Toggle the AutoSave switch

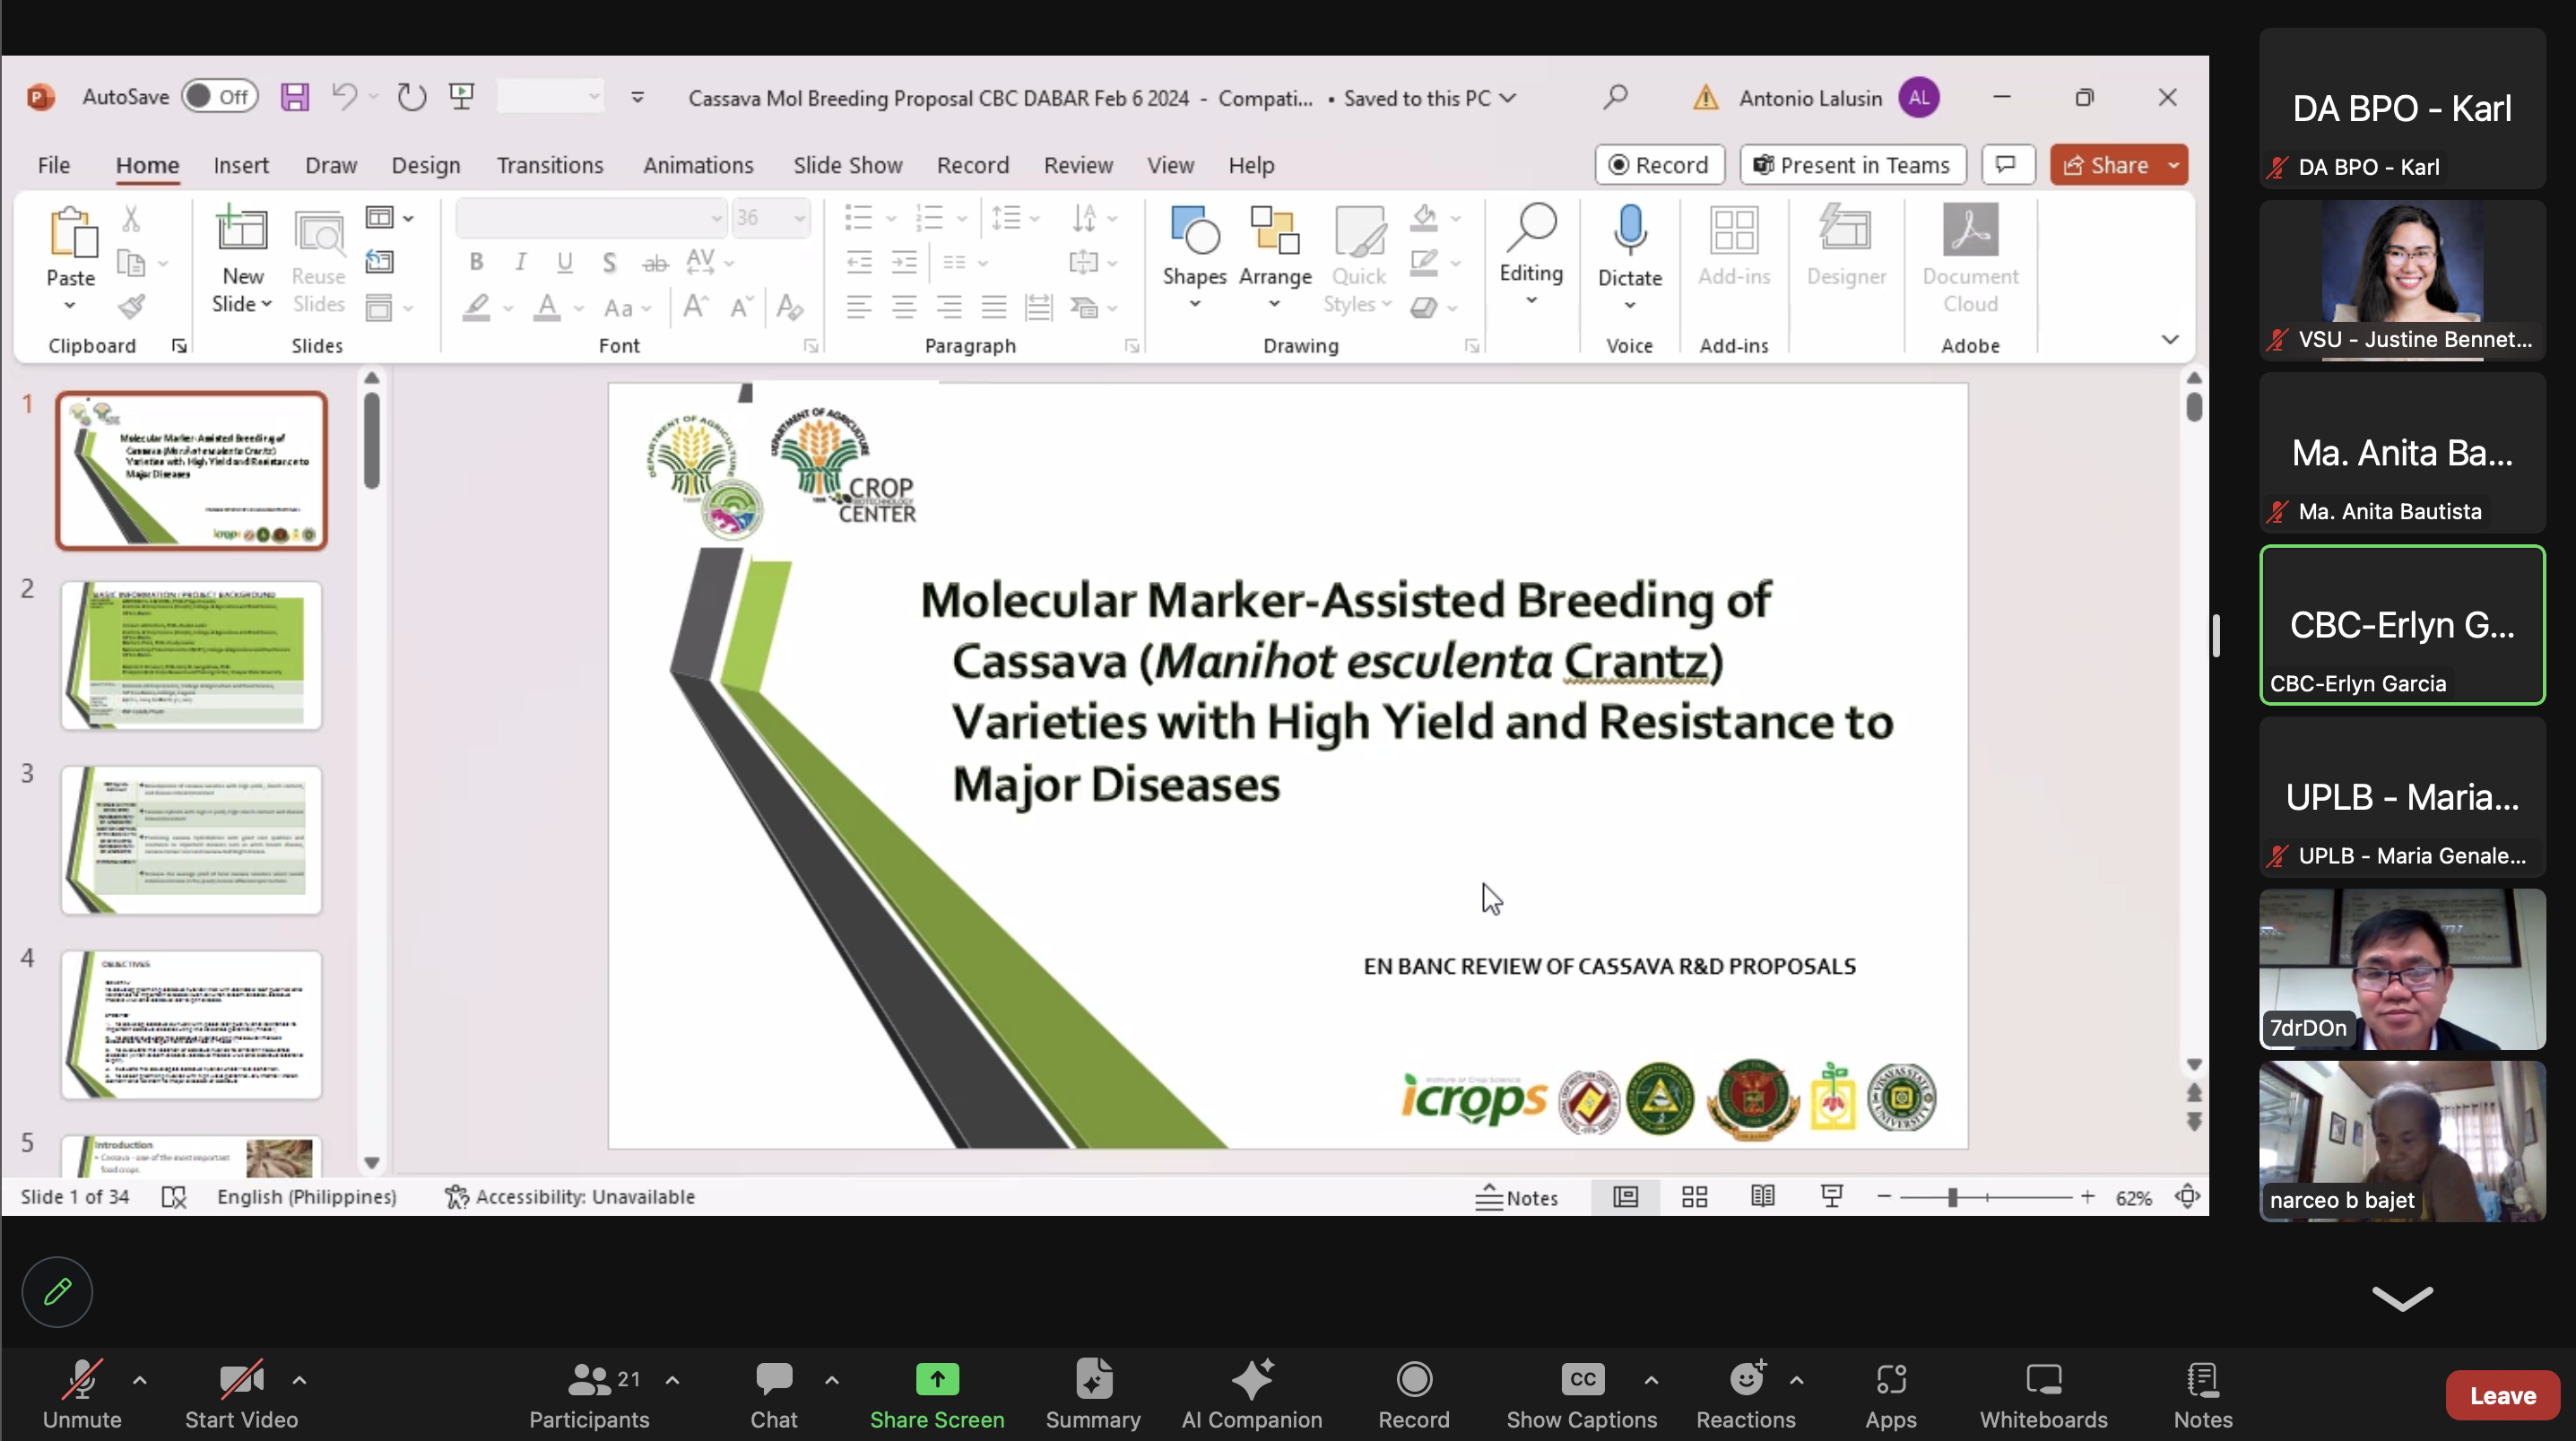tap(219, 97)
